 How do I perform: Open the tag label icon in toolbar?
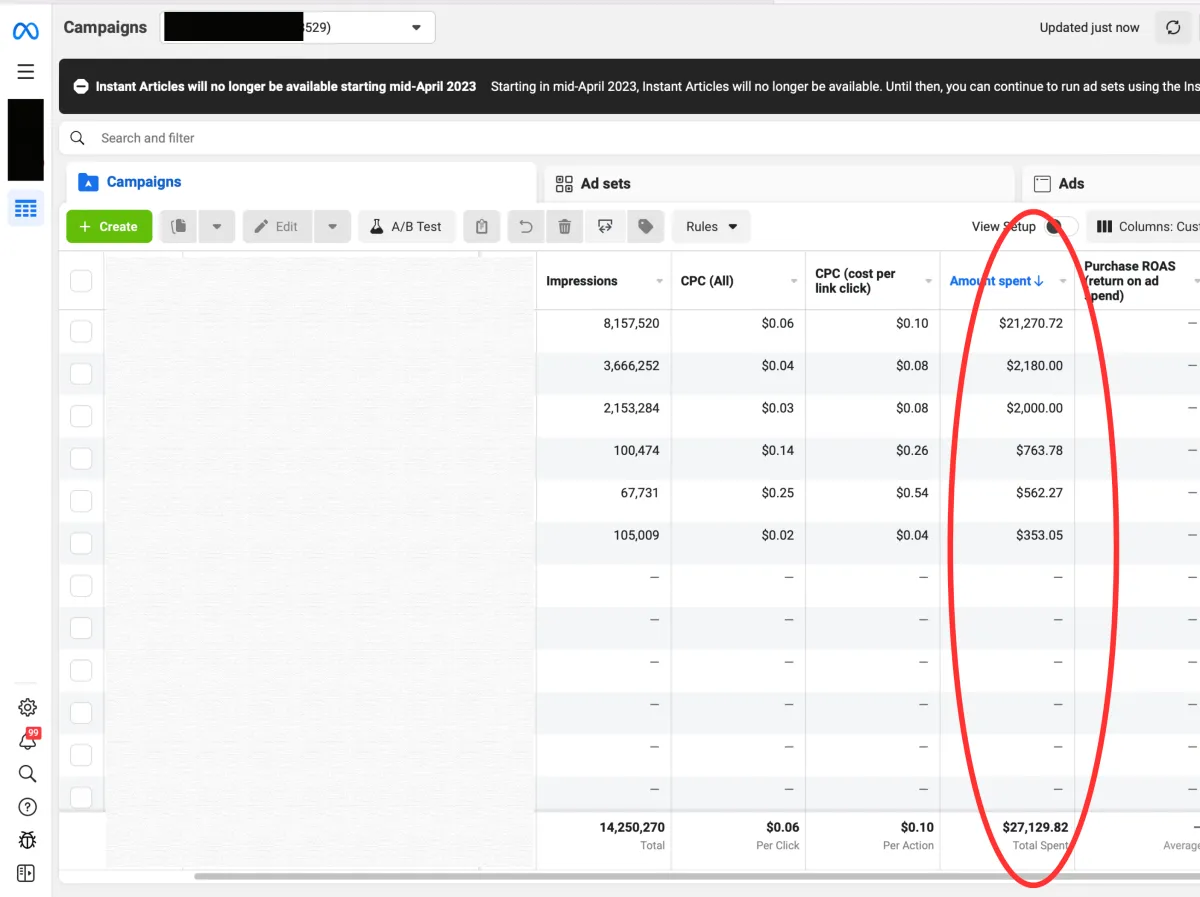coord(646,227)
